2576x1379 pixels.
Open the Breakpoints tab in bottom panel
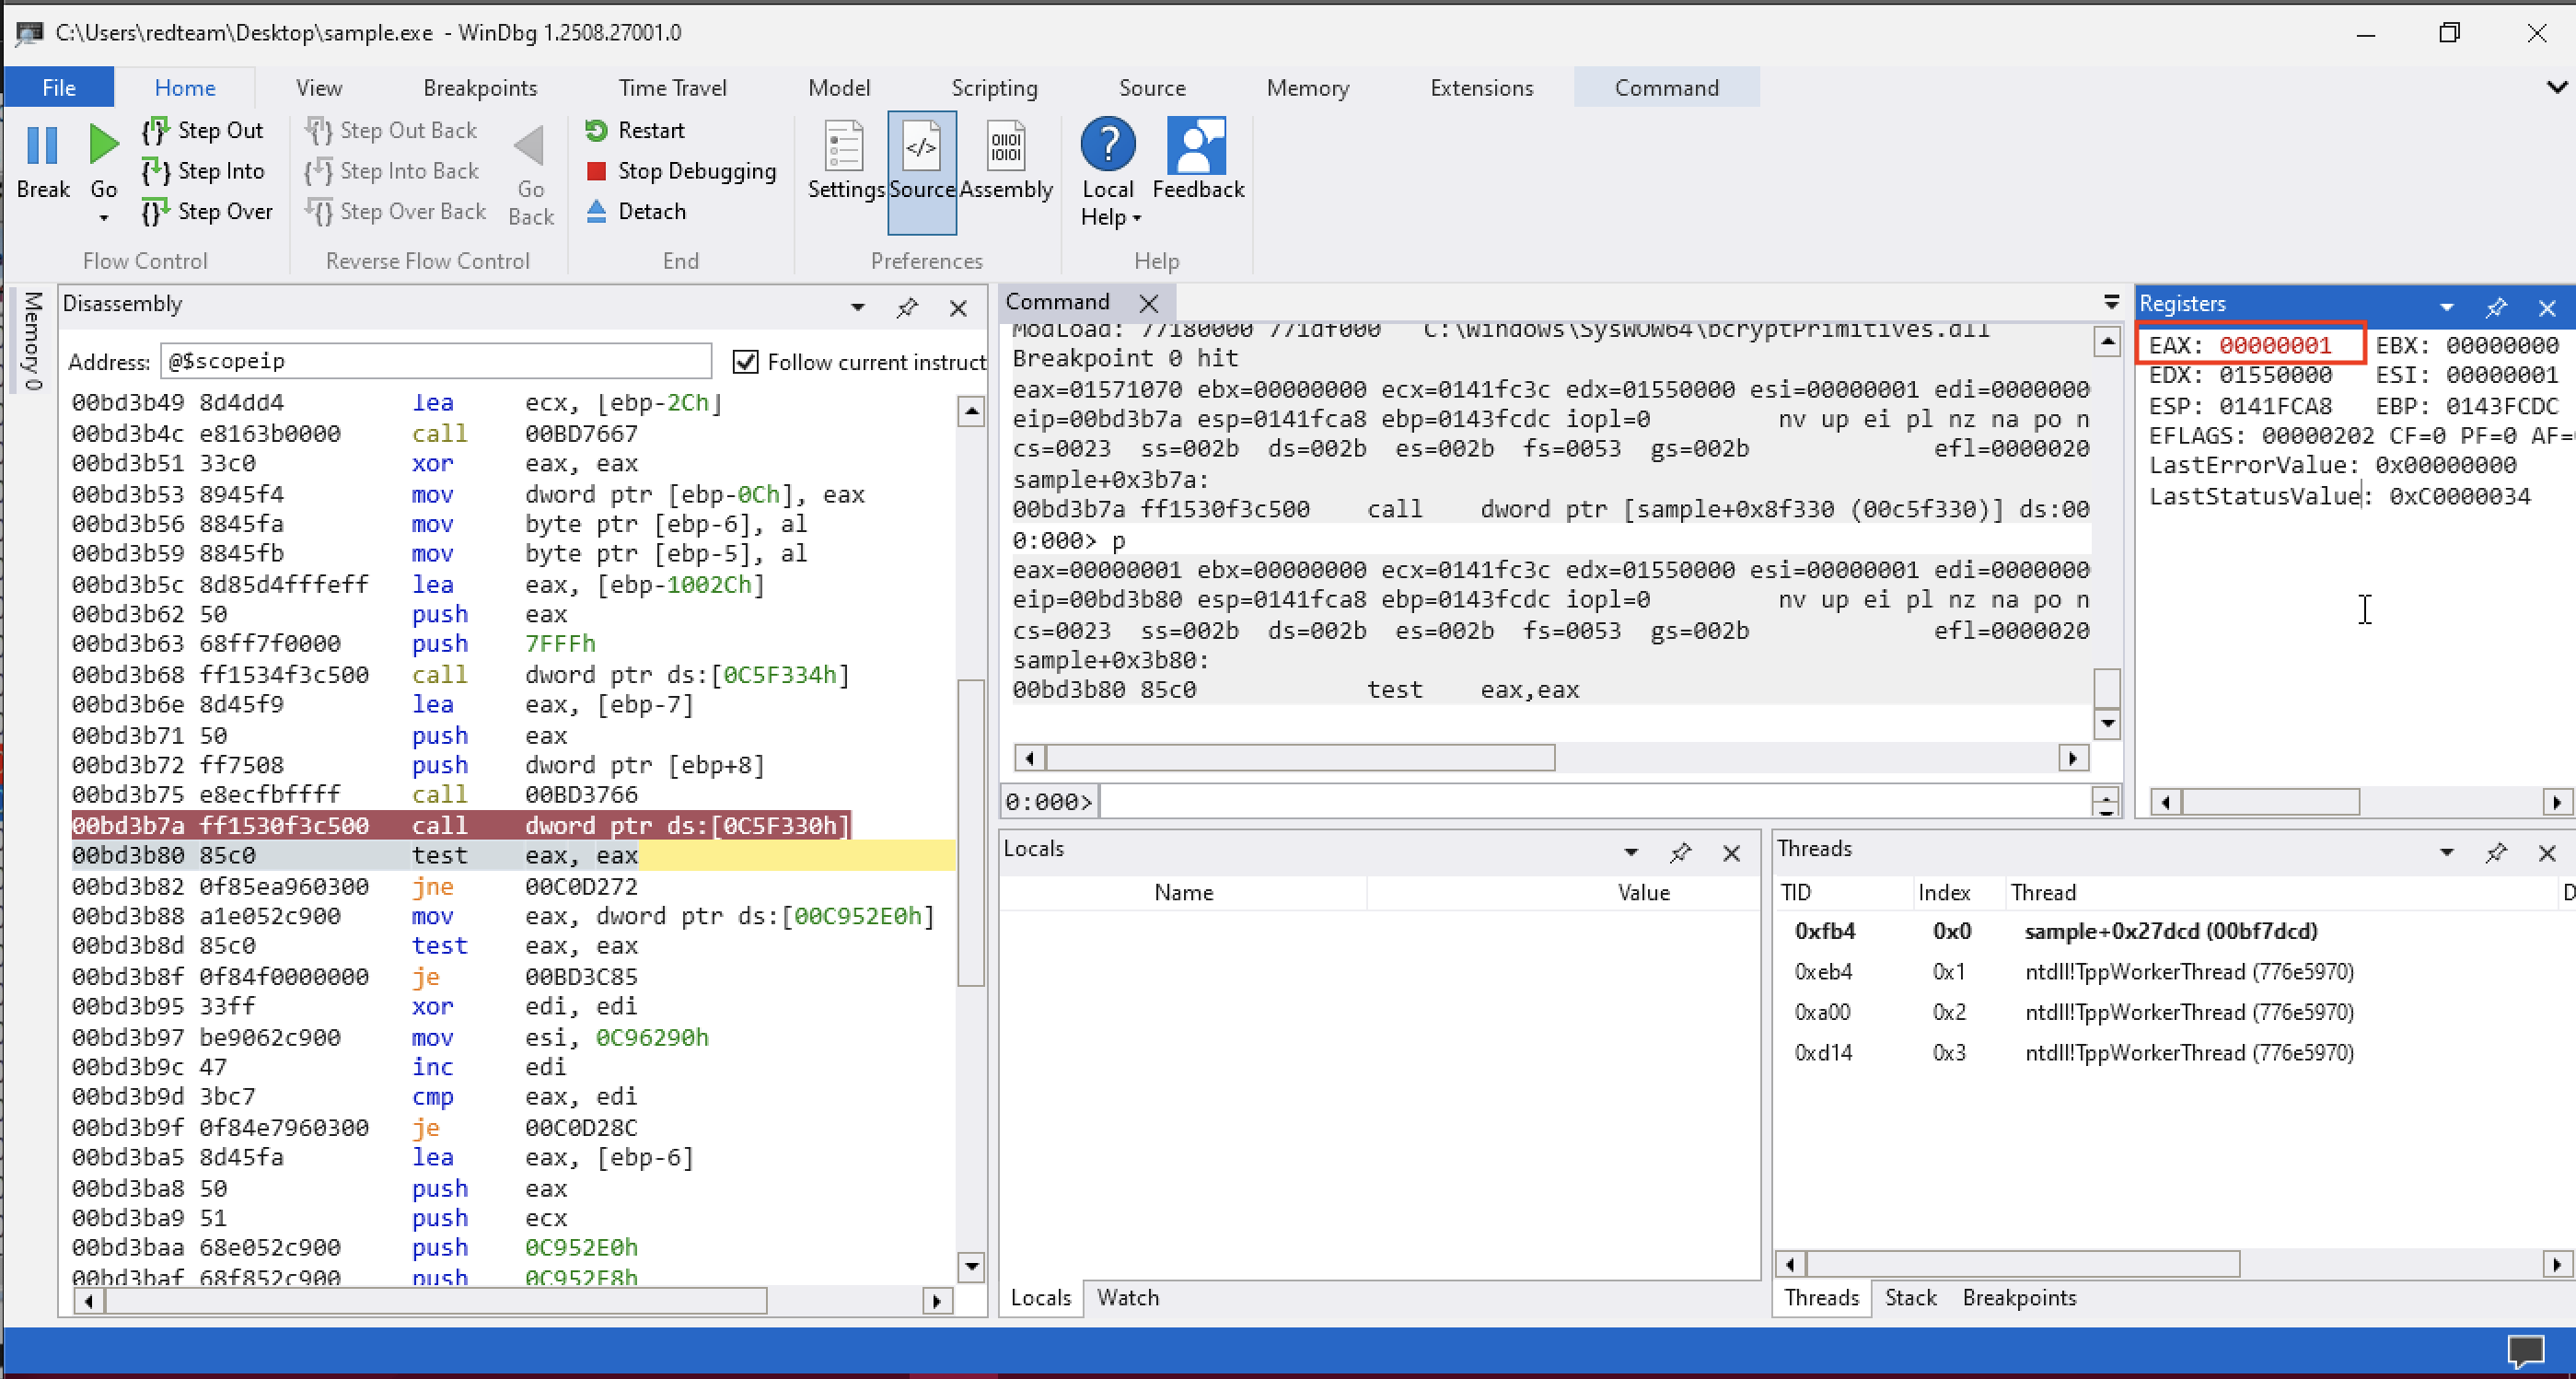(x=2018, y=1297)
